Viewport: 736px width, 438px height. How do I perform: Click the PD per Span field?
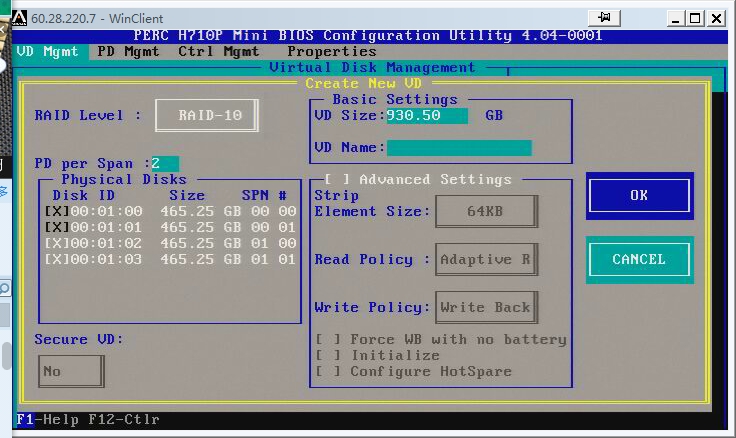coord(165,163)
